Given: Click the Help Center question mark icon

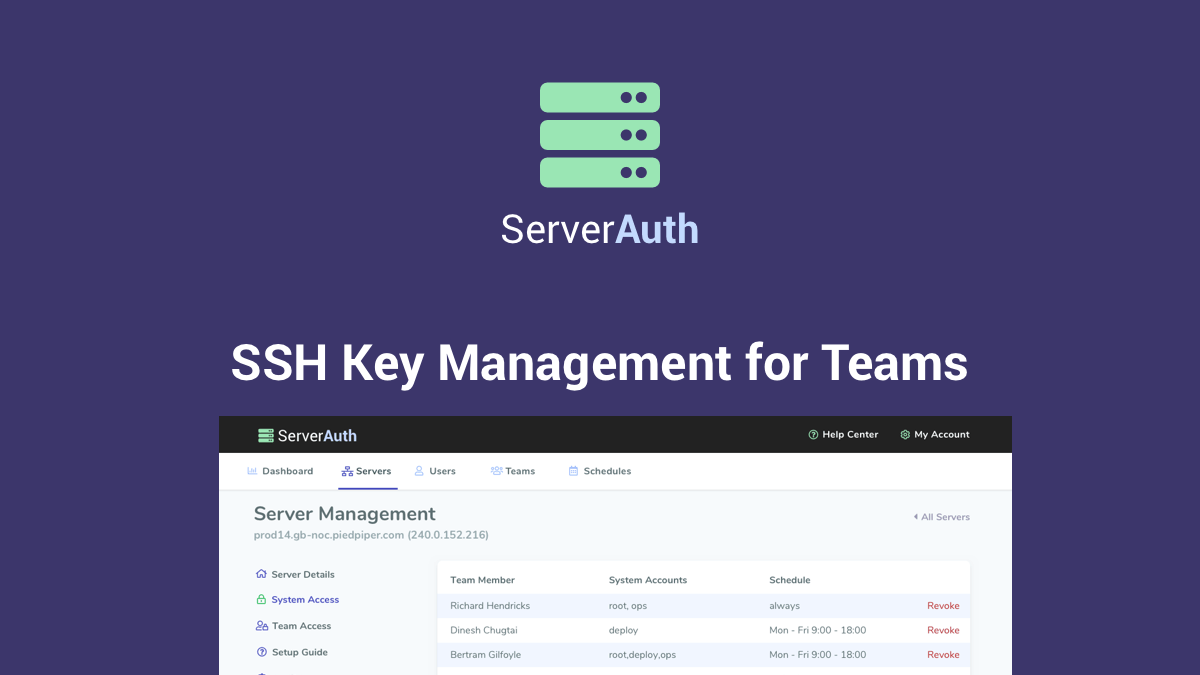Looking at the screenshot, I should pyautogui.click(x=812, y=434).
